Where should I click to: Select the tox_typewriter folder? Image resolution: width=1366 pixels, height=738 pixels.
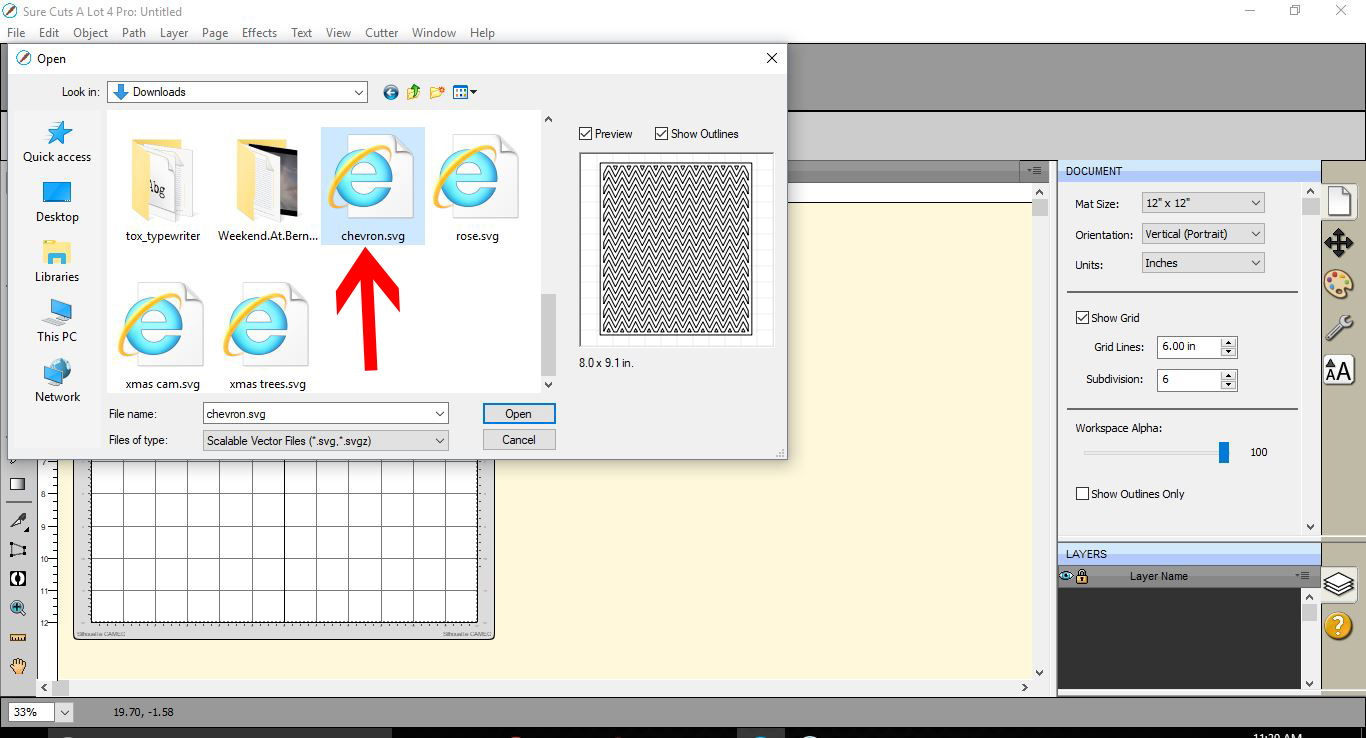pos(163,186)
